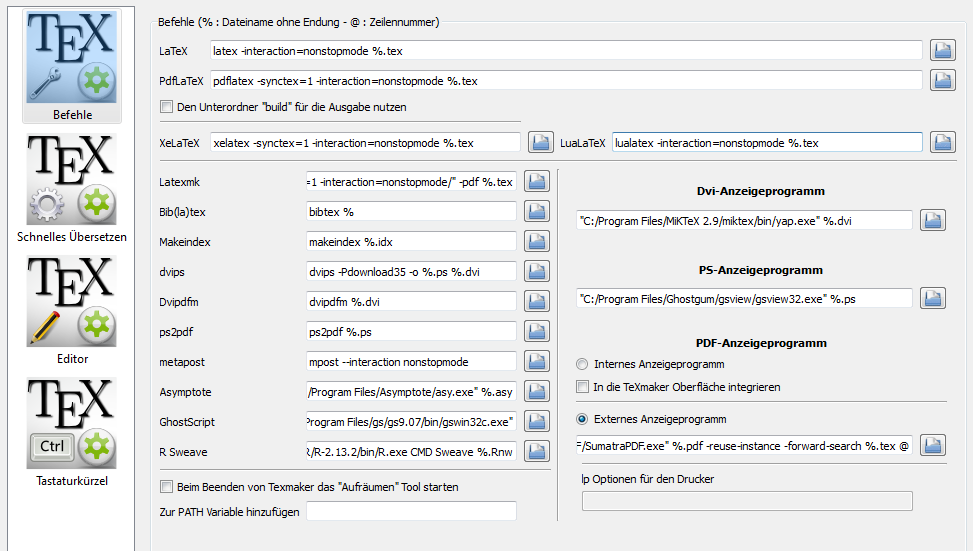Select the Editor settings page icon
The image size is (973, 551).
(72, 305)
